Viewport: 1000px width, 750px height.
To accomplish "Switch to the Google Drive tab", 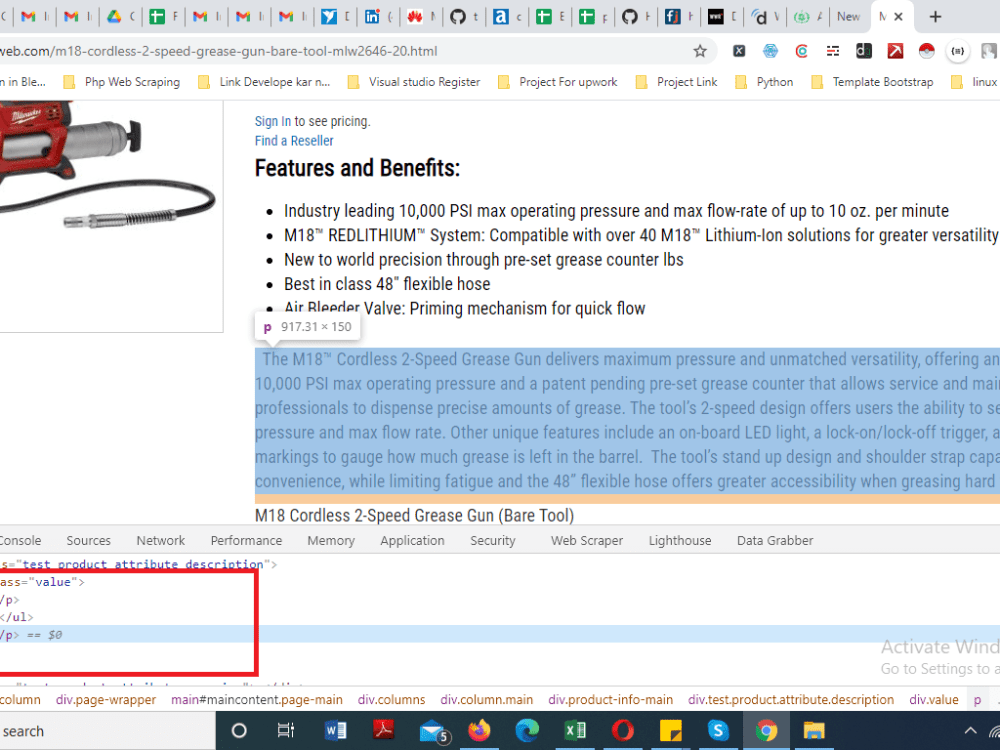I will (114, 17).
